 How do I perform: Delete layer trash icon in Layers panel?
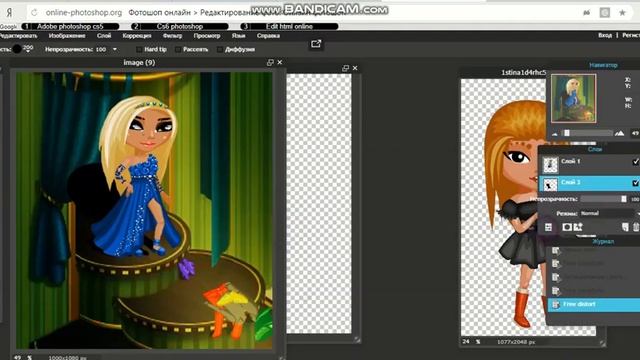pos(636,227)
